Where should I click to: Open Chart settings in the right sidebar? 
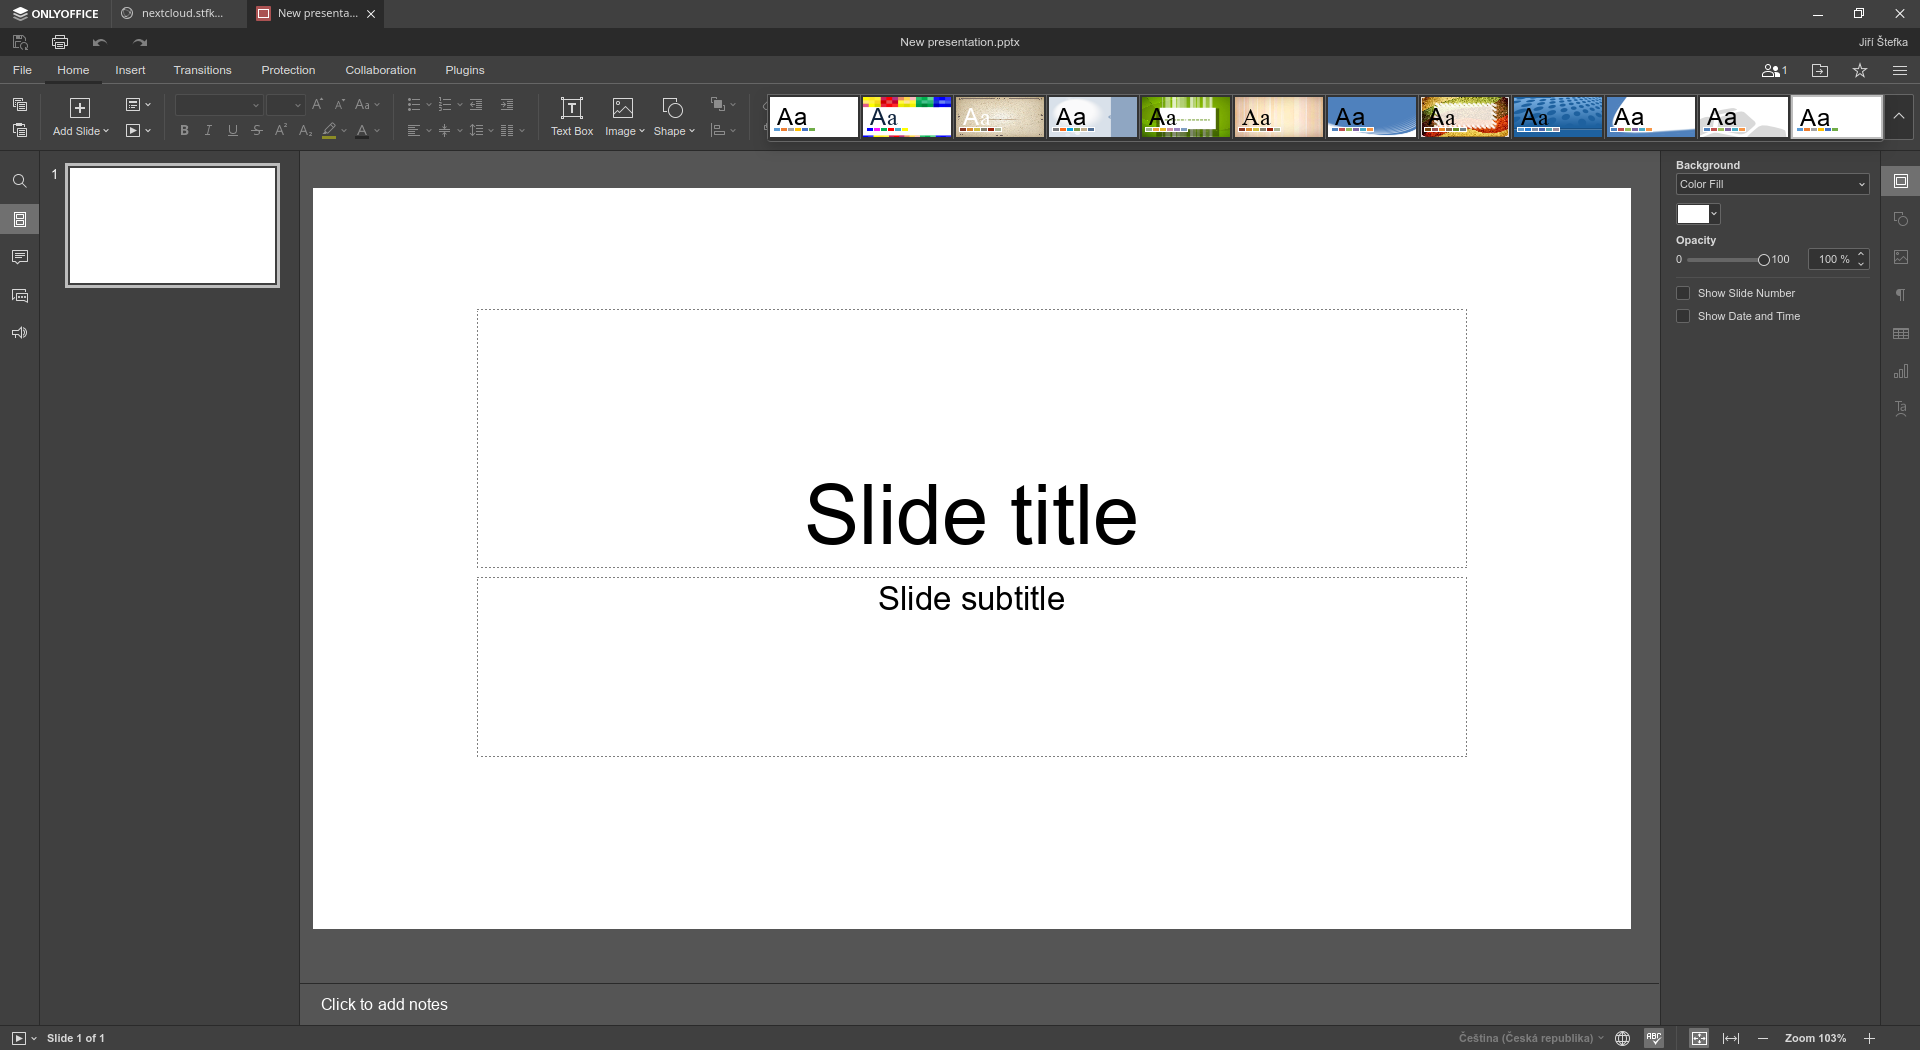pyautogui.click(x=1902, y=371)
